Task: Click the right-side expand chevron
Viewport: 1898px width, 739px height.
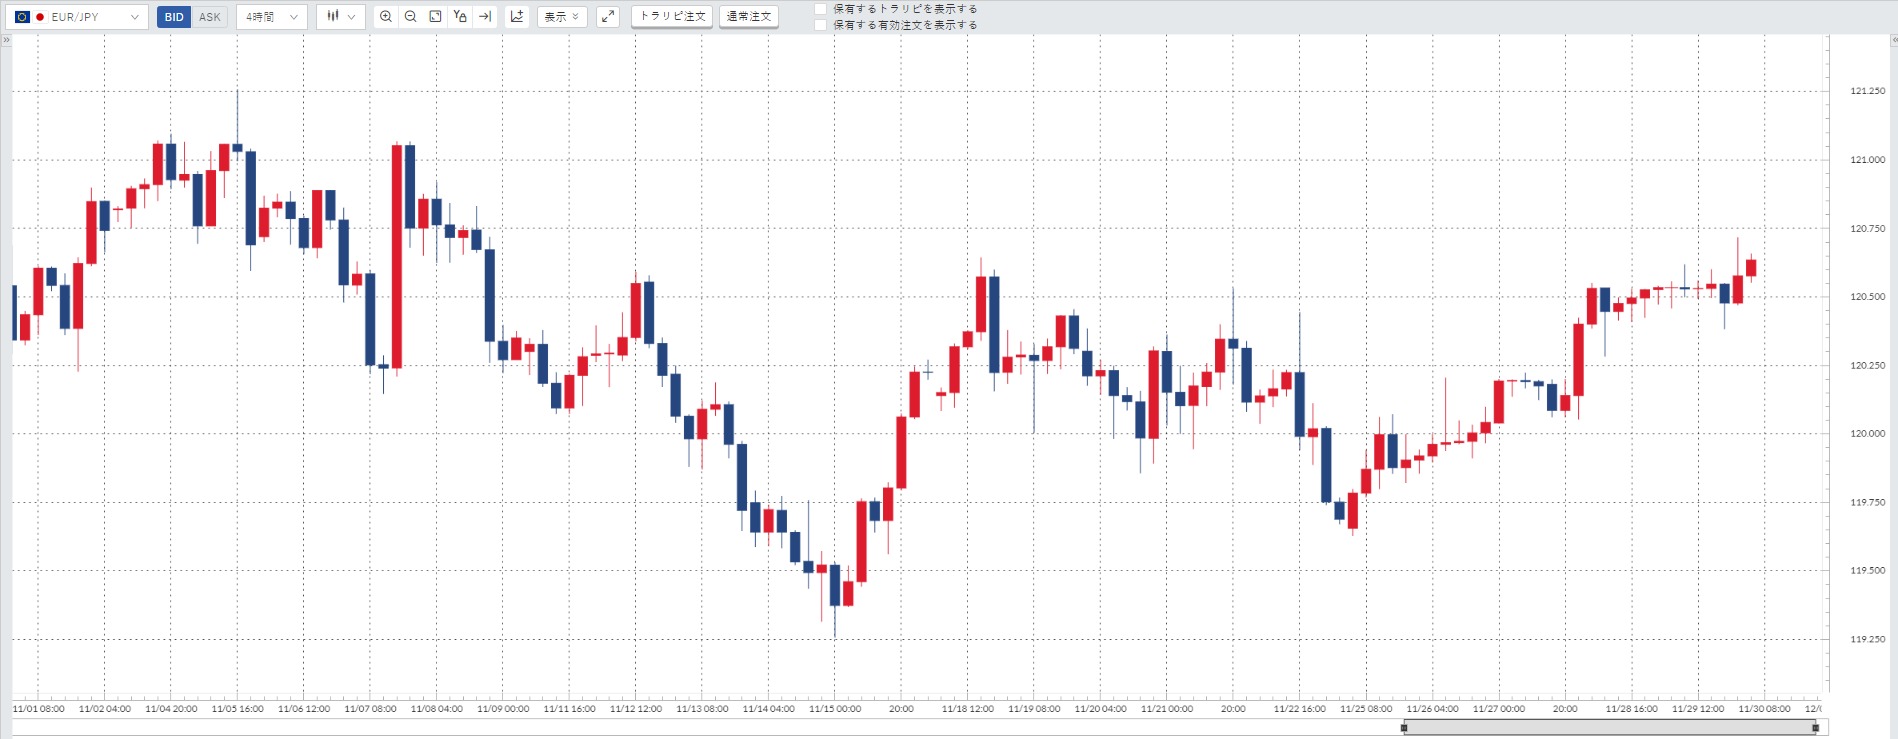Action: click(x=1893, y=40)
